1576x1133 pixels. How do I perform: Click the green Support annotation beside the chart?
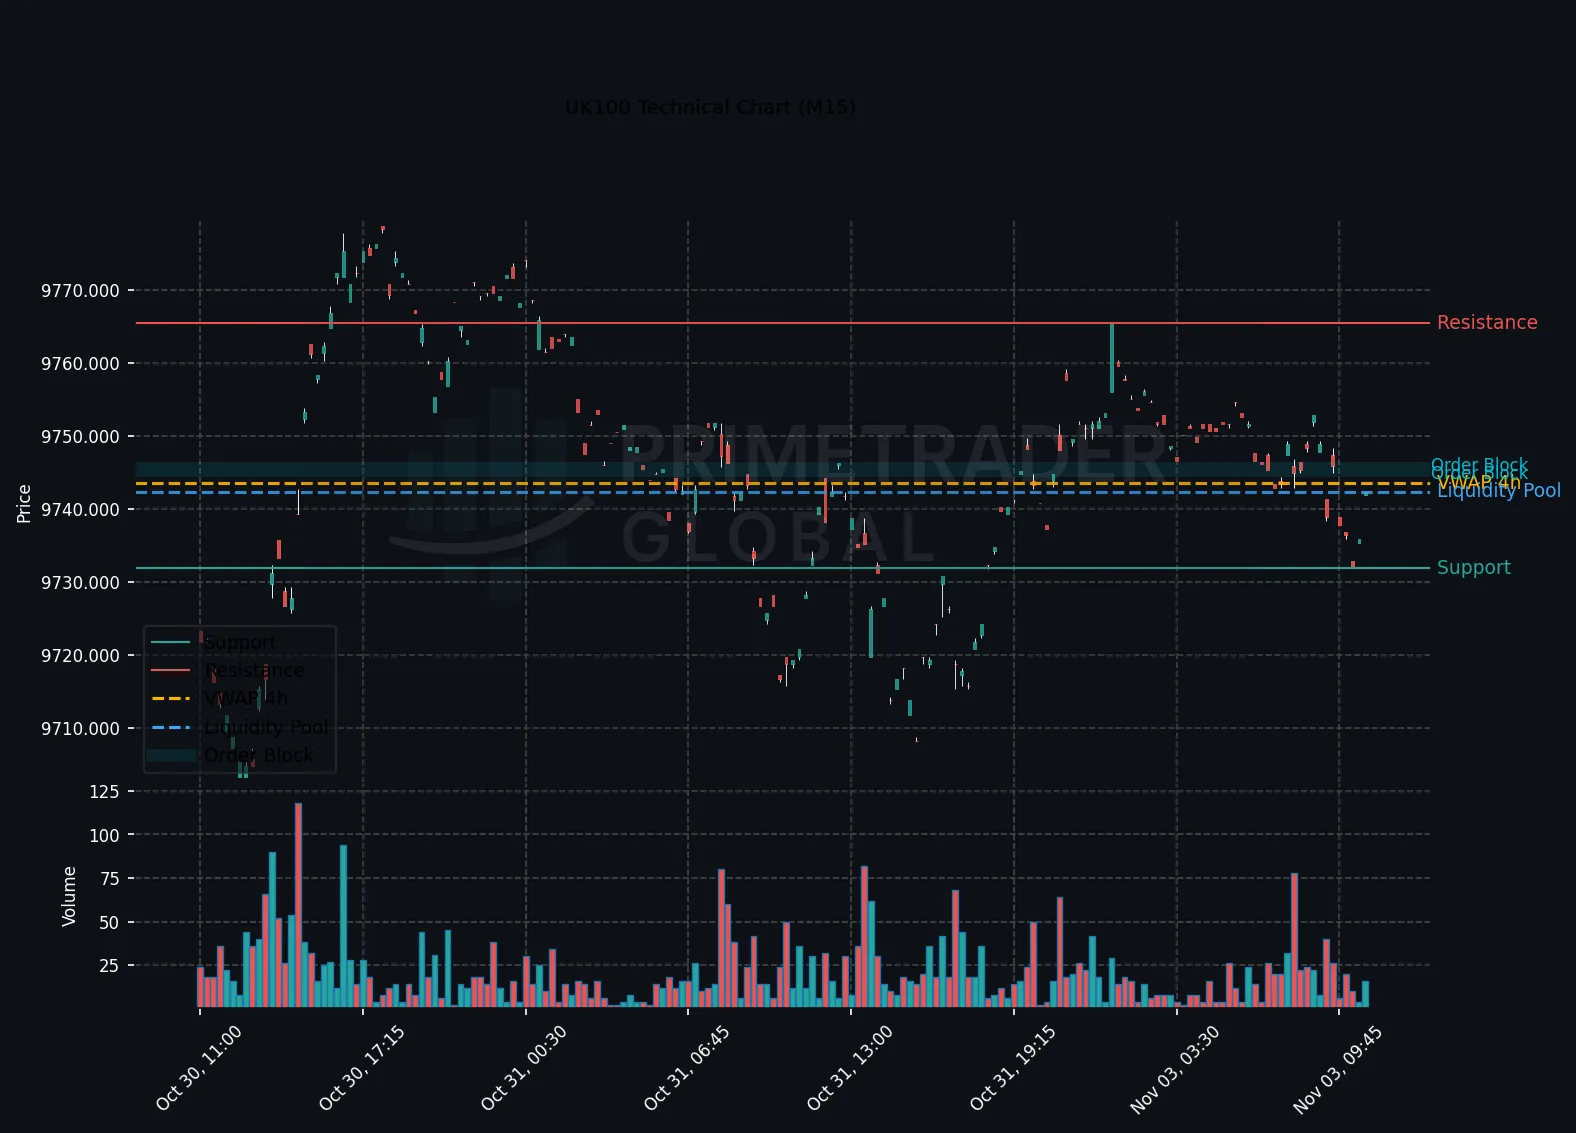click(1474, 568)
